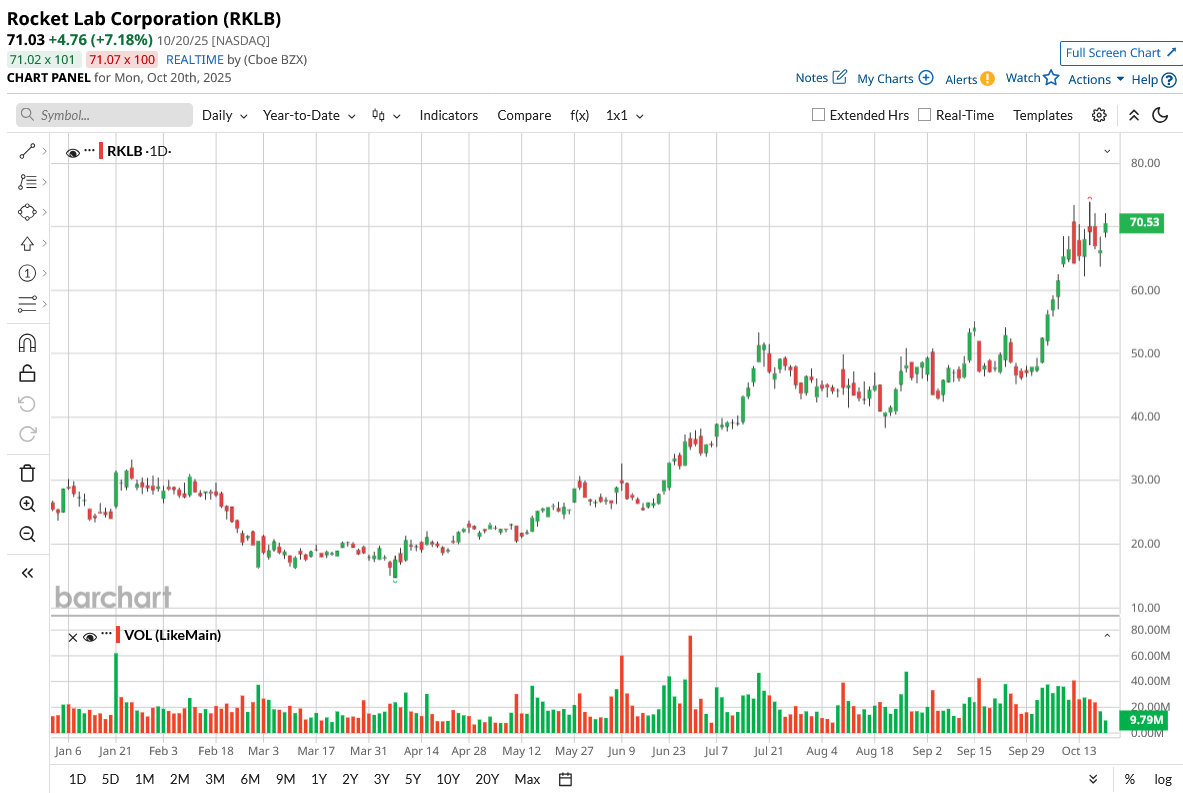Zoom out of the chart

point(27,534)
